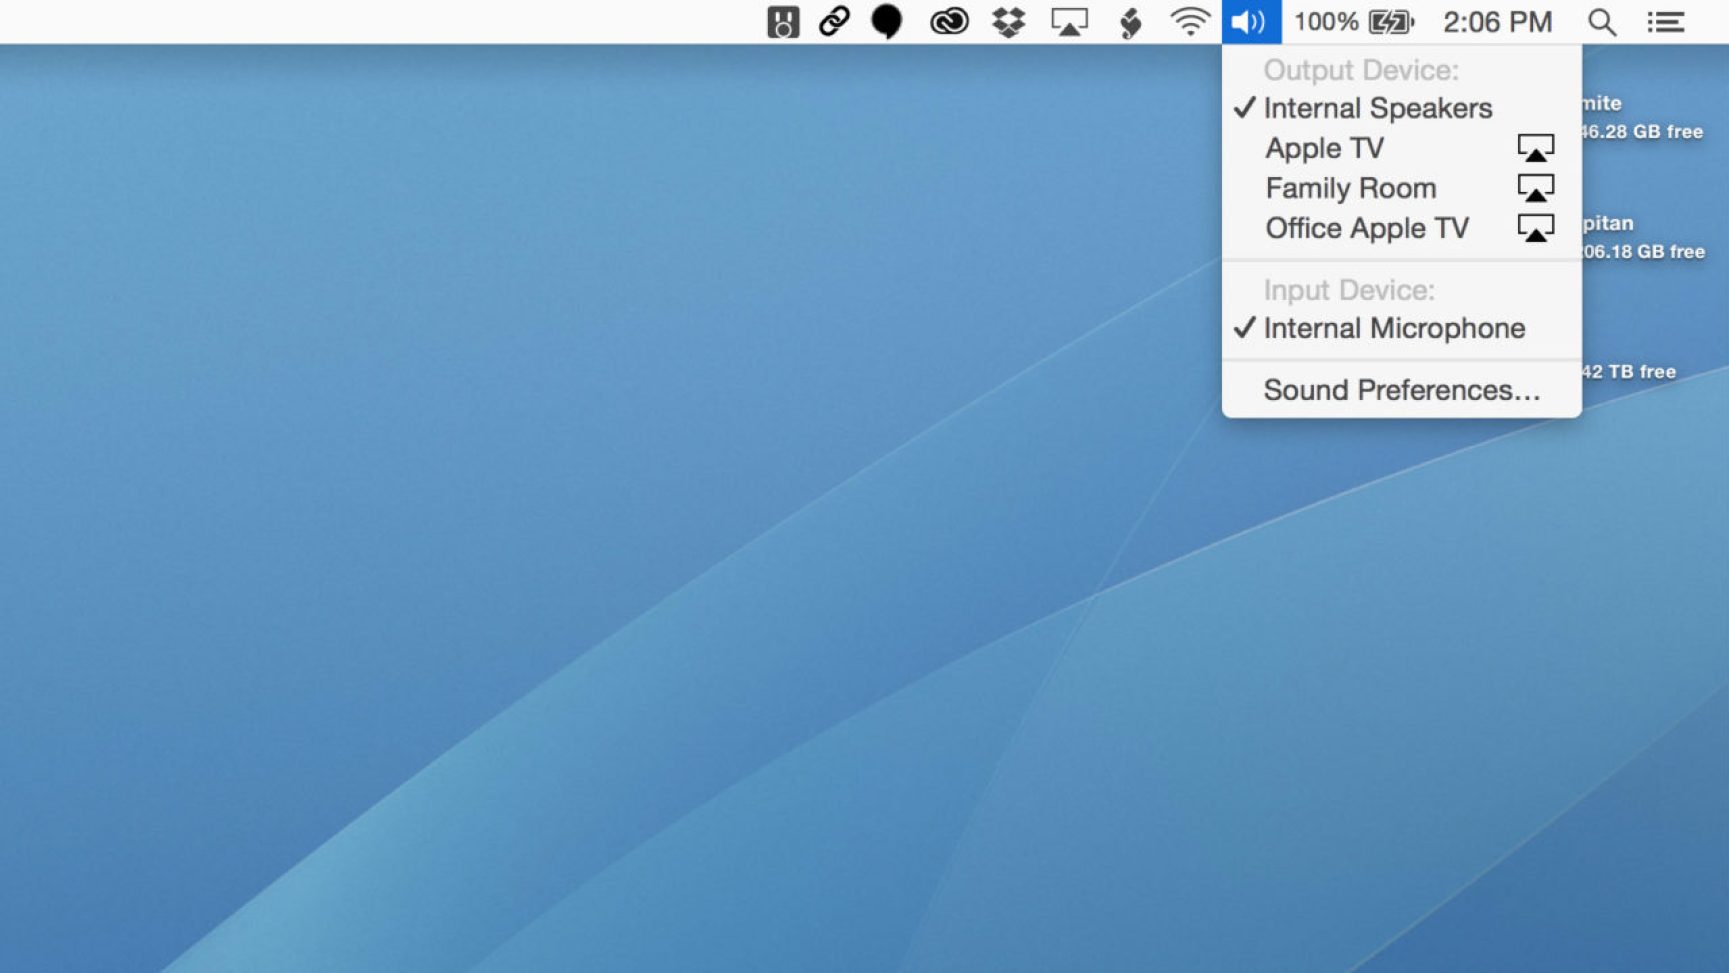
Task: Select Internal Microphone as input device
Action: [1401, 328]
